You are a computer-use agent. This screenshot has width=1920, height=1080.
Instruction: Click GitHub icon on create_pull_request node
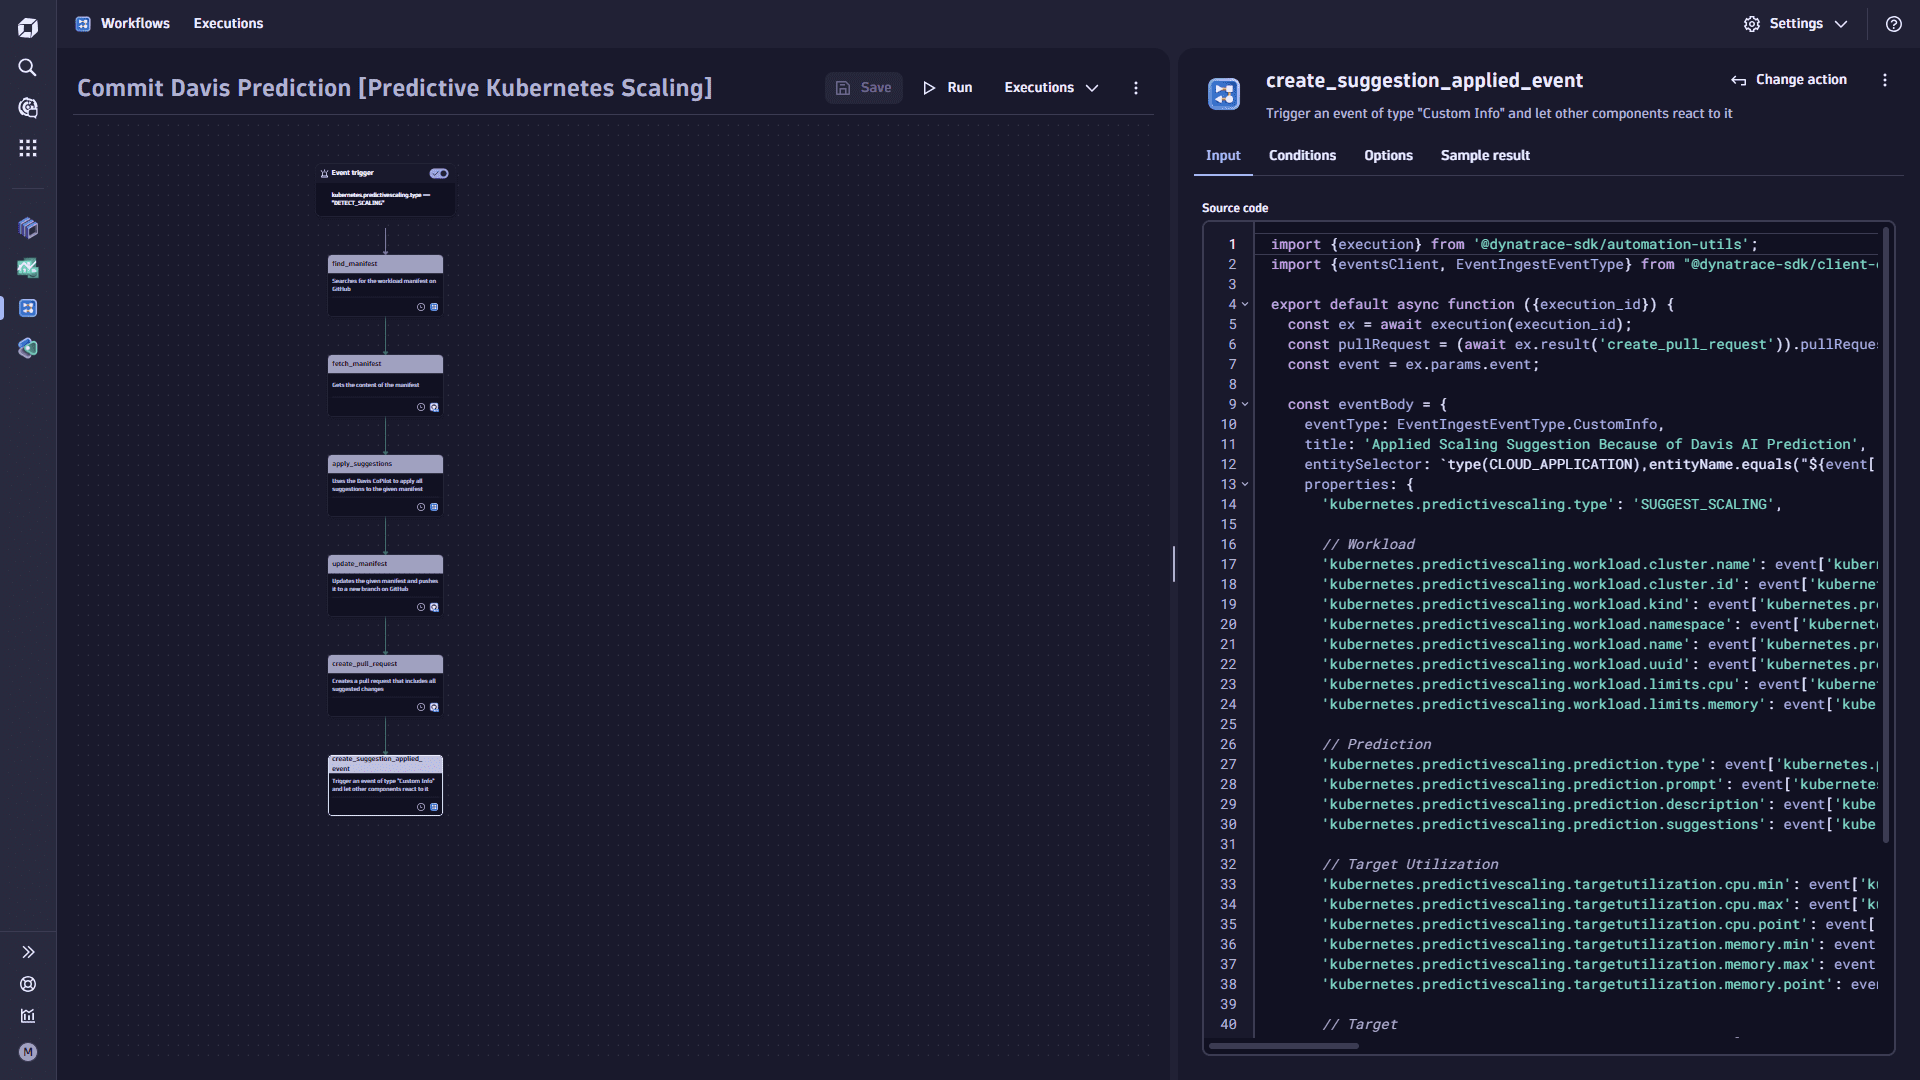[x=434, y=707]
